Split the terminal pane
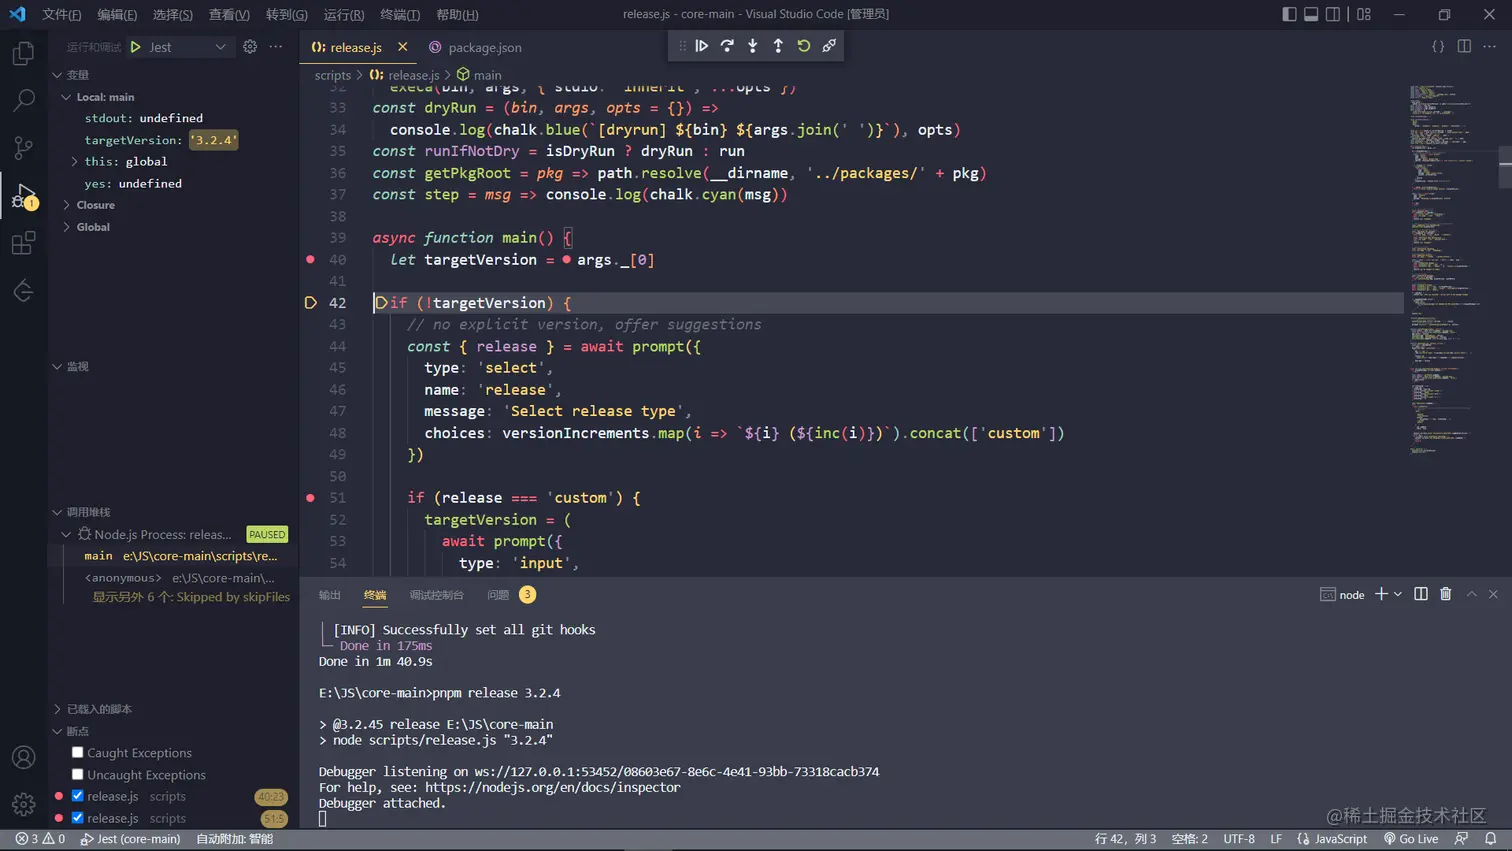The image size is (1512, 851). (1421, 594)
